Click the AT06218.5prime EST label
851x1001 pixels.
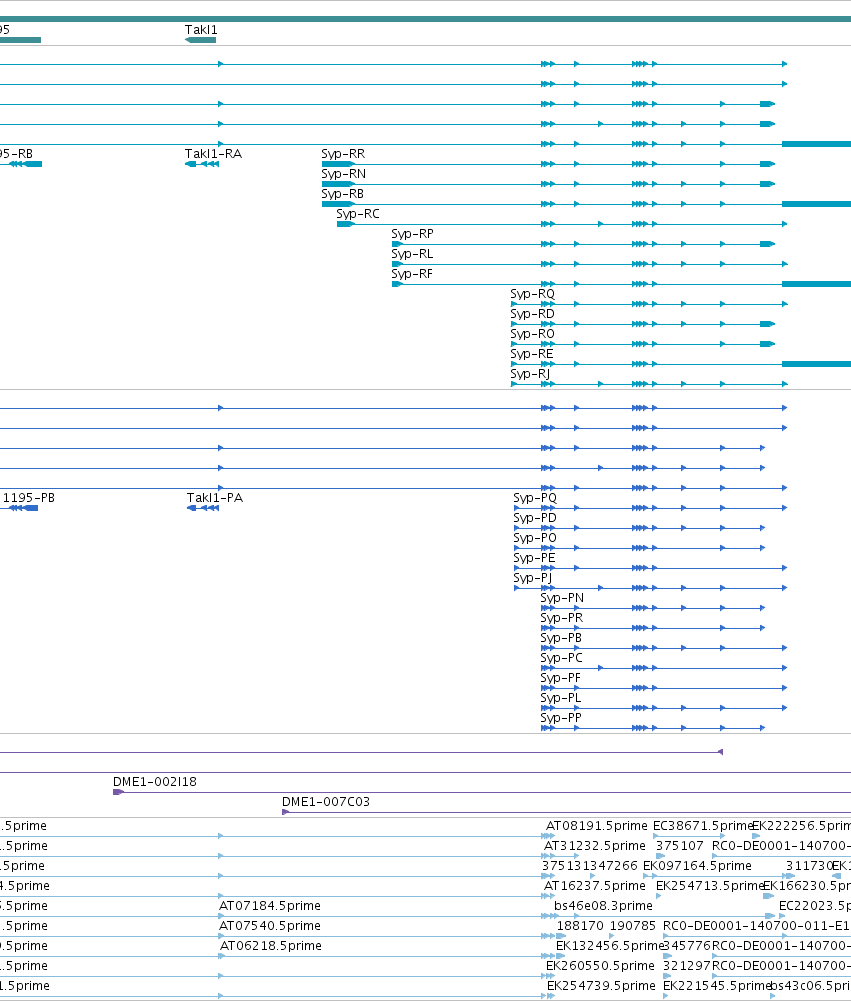(x=270, y=945)
